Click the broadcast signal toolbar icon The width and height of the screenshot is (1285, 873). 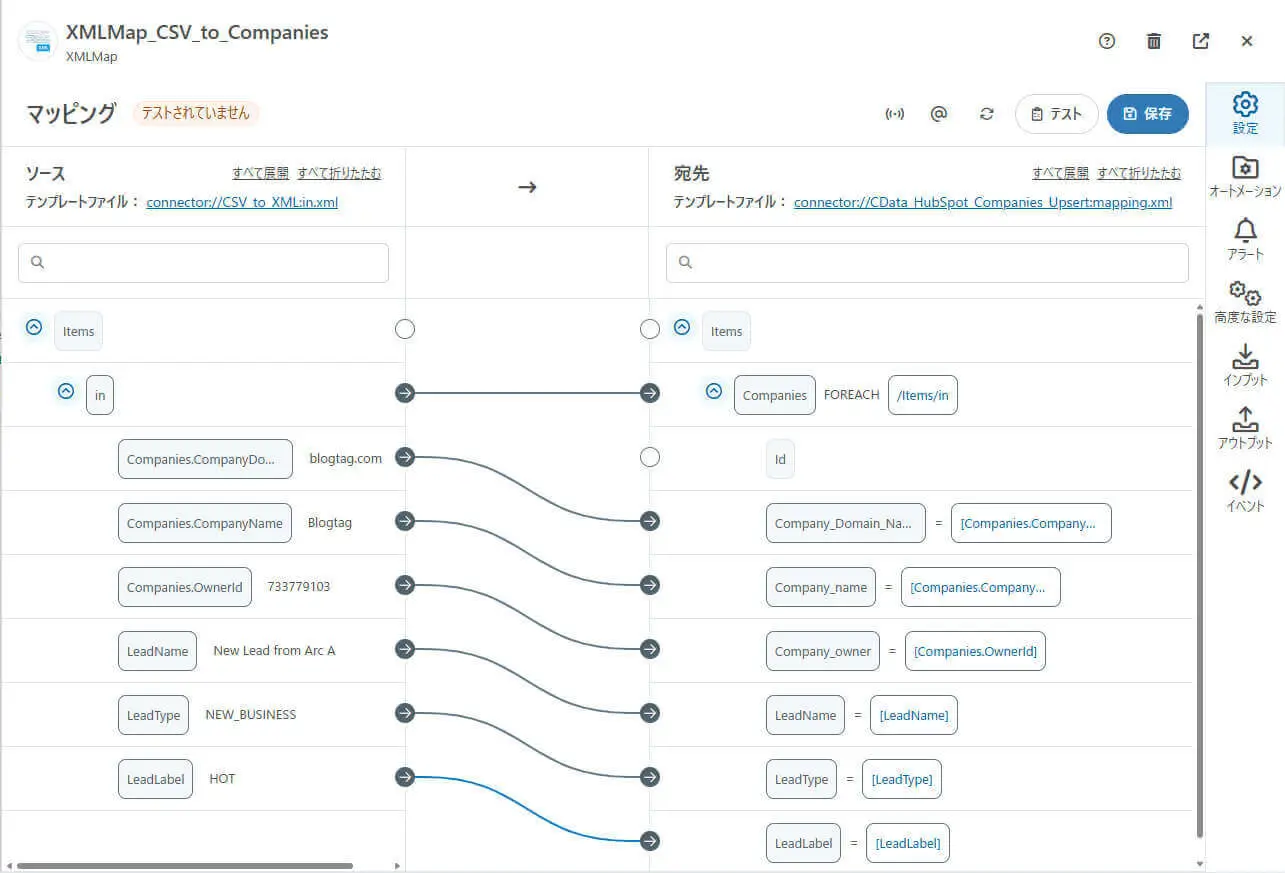point(895,114)
